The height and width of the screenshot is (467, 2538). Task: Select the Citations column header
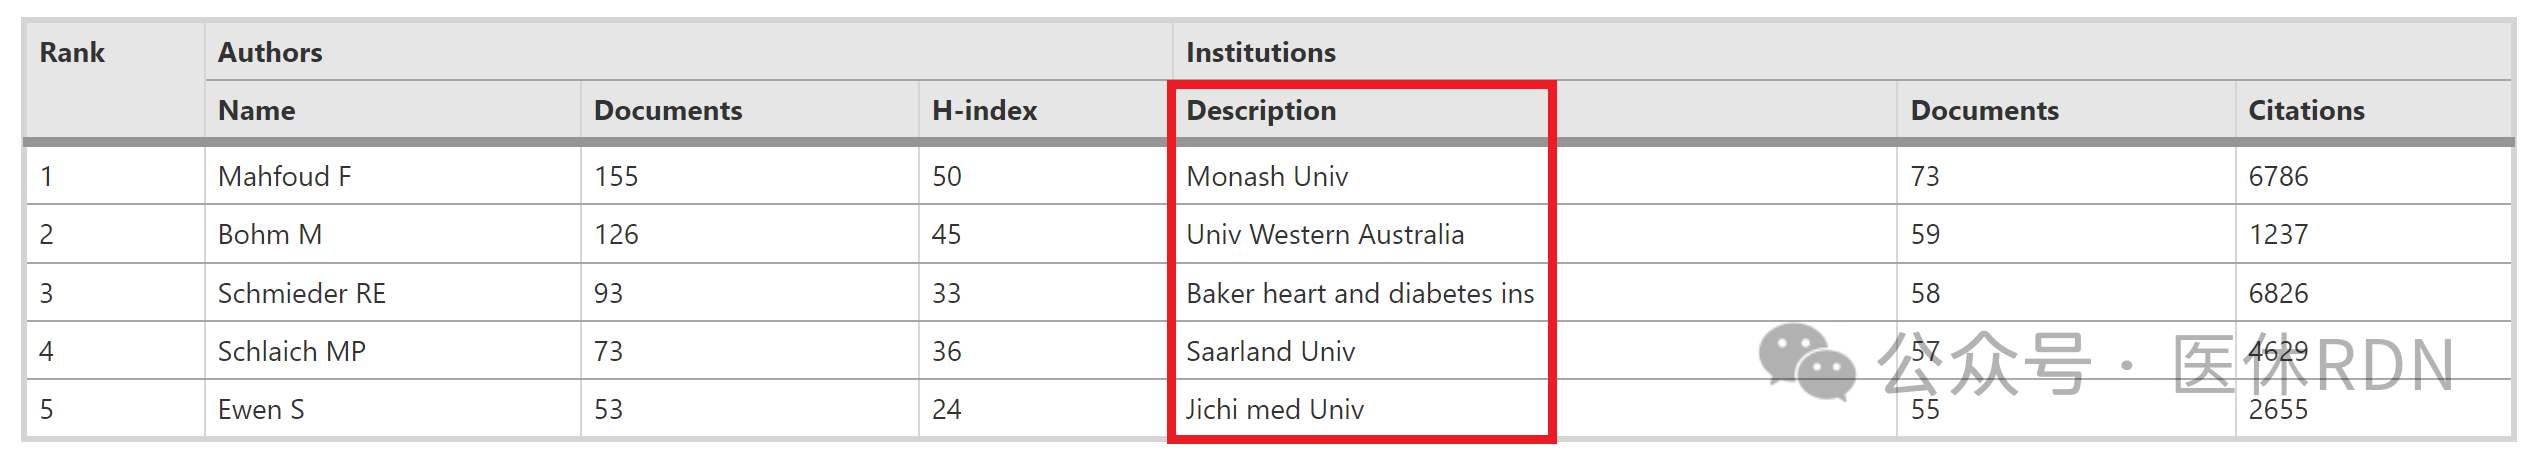[2306, 110]
